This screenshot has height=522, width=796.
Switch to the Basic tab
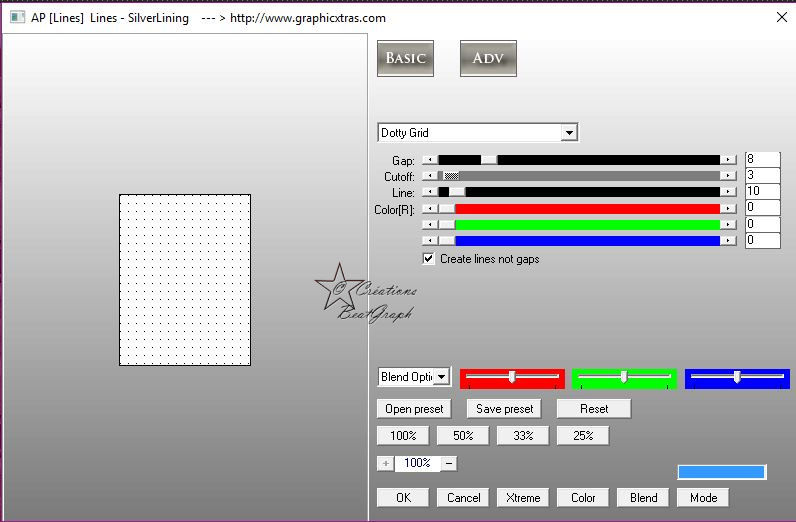405,58
